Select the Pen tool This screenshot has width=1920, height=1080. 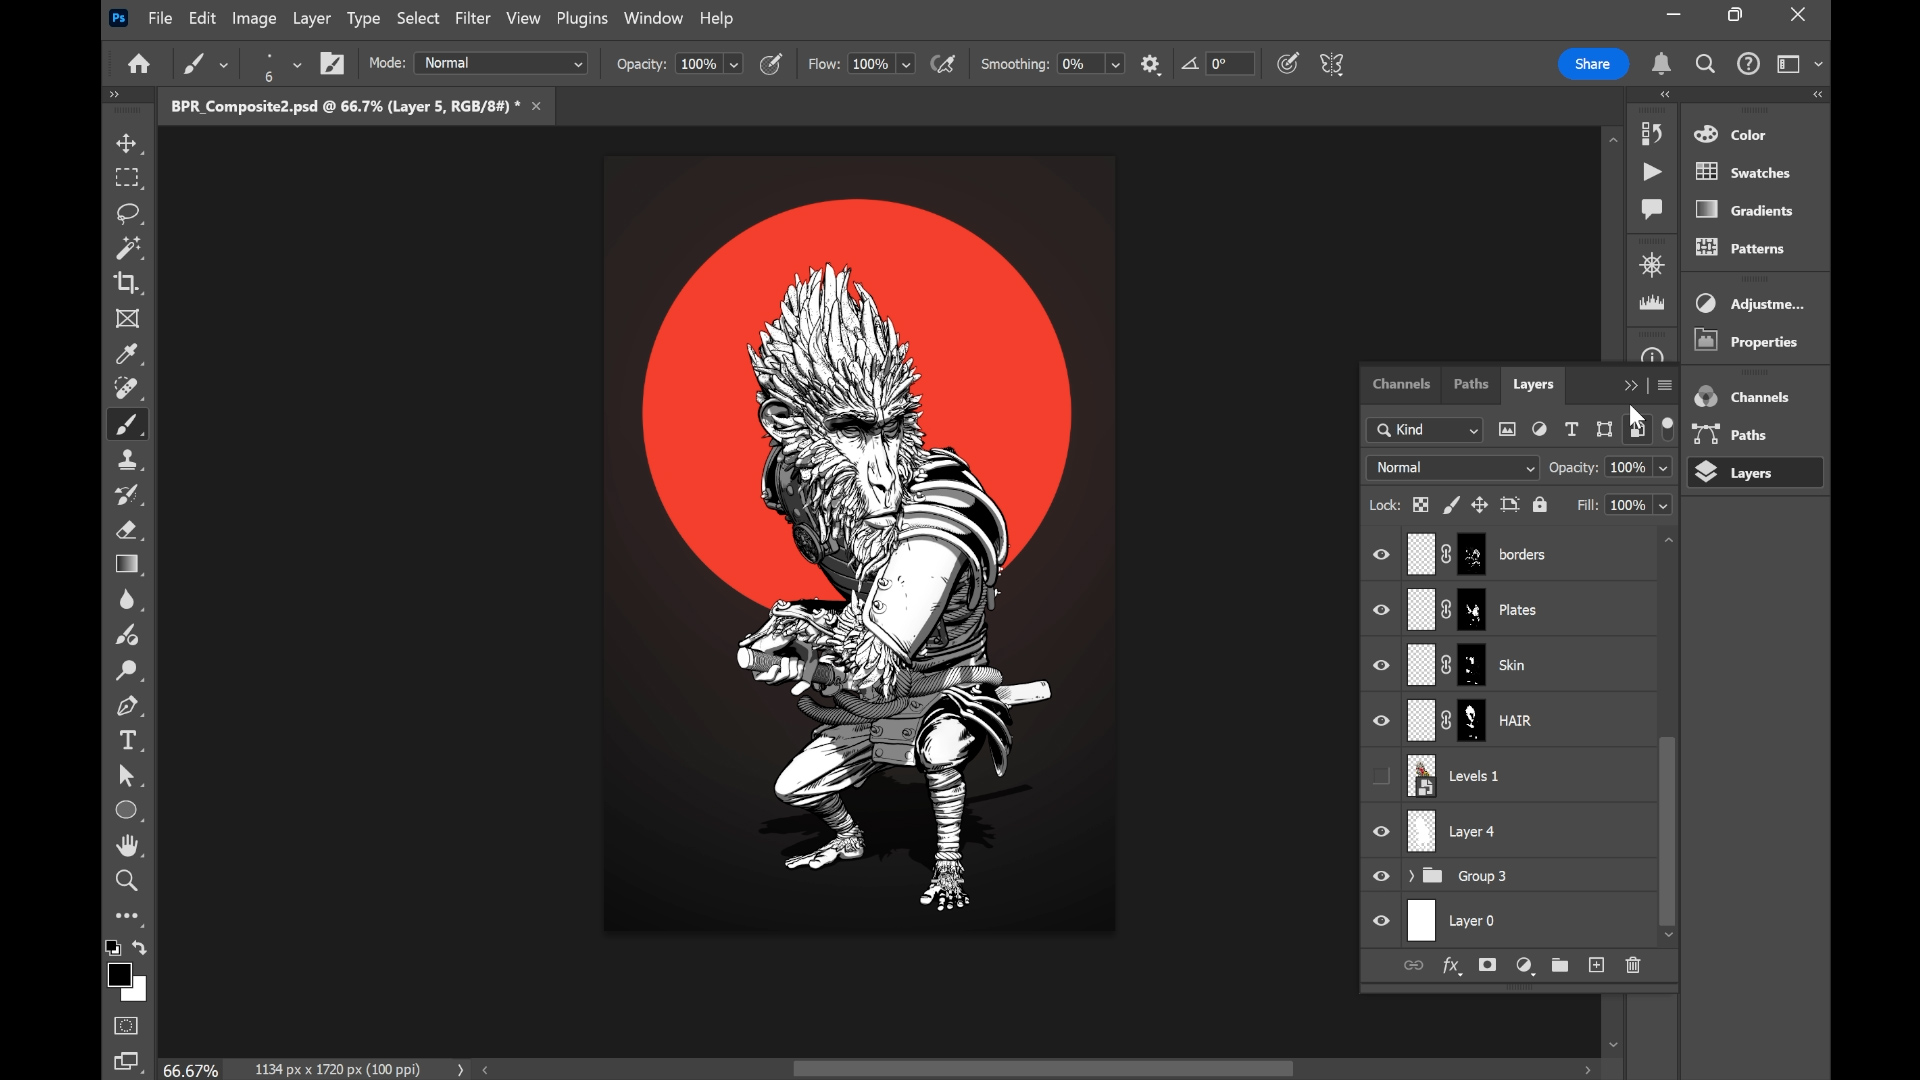tap(127, 706)
